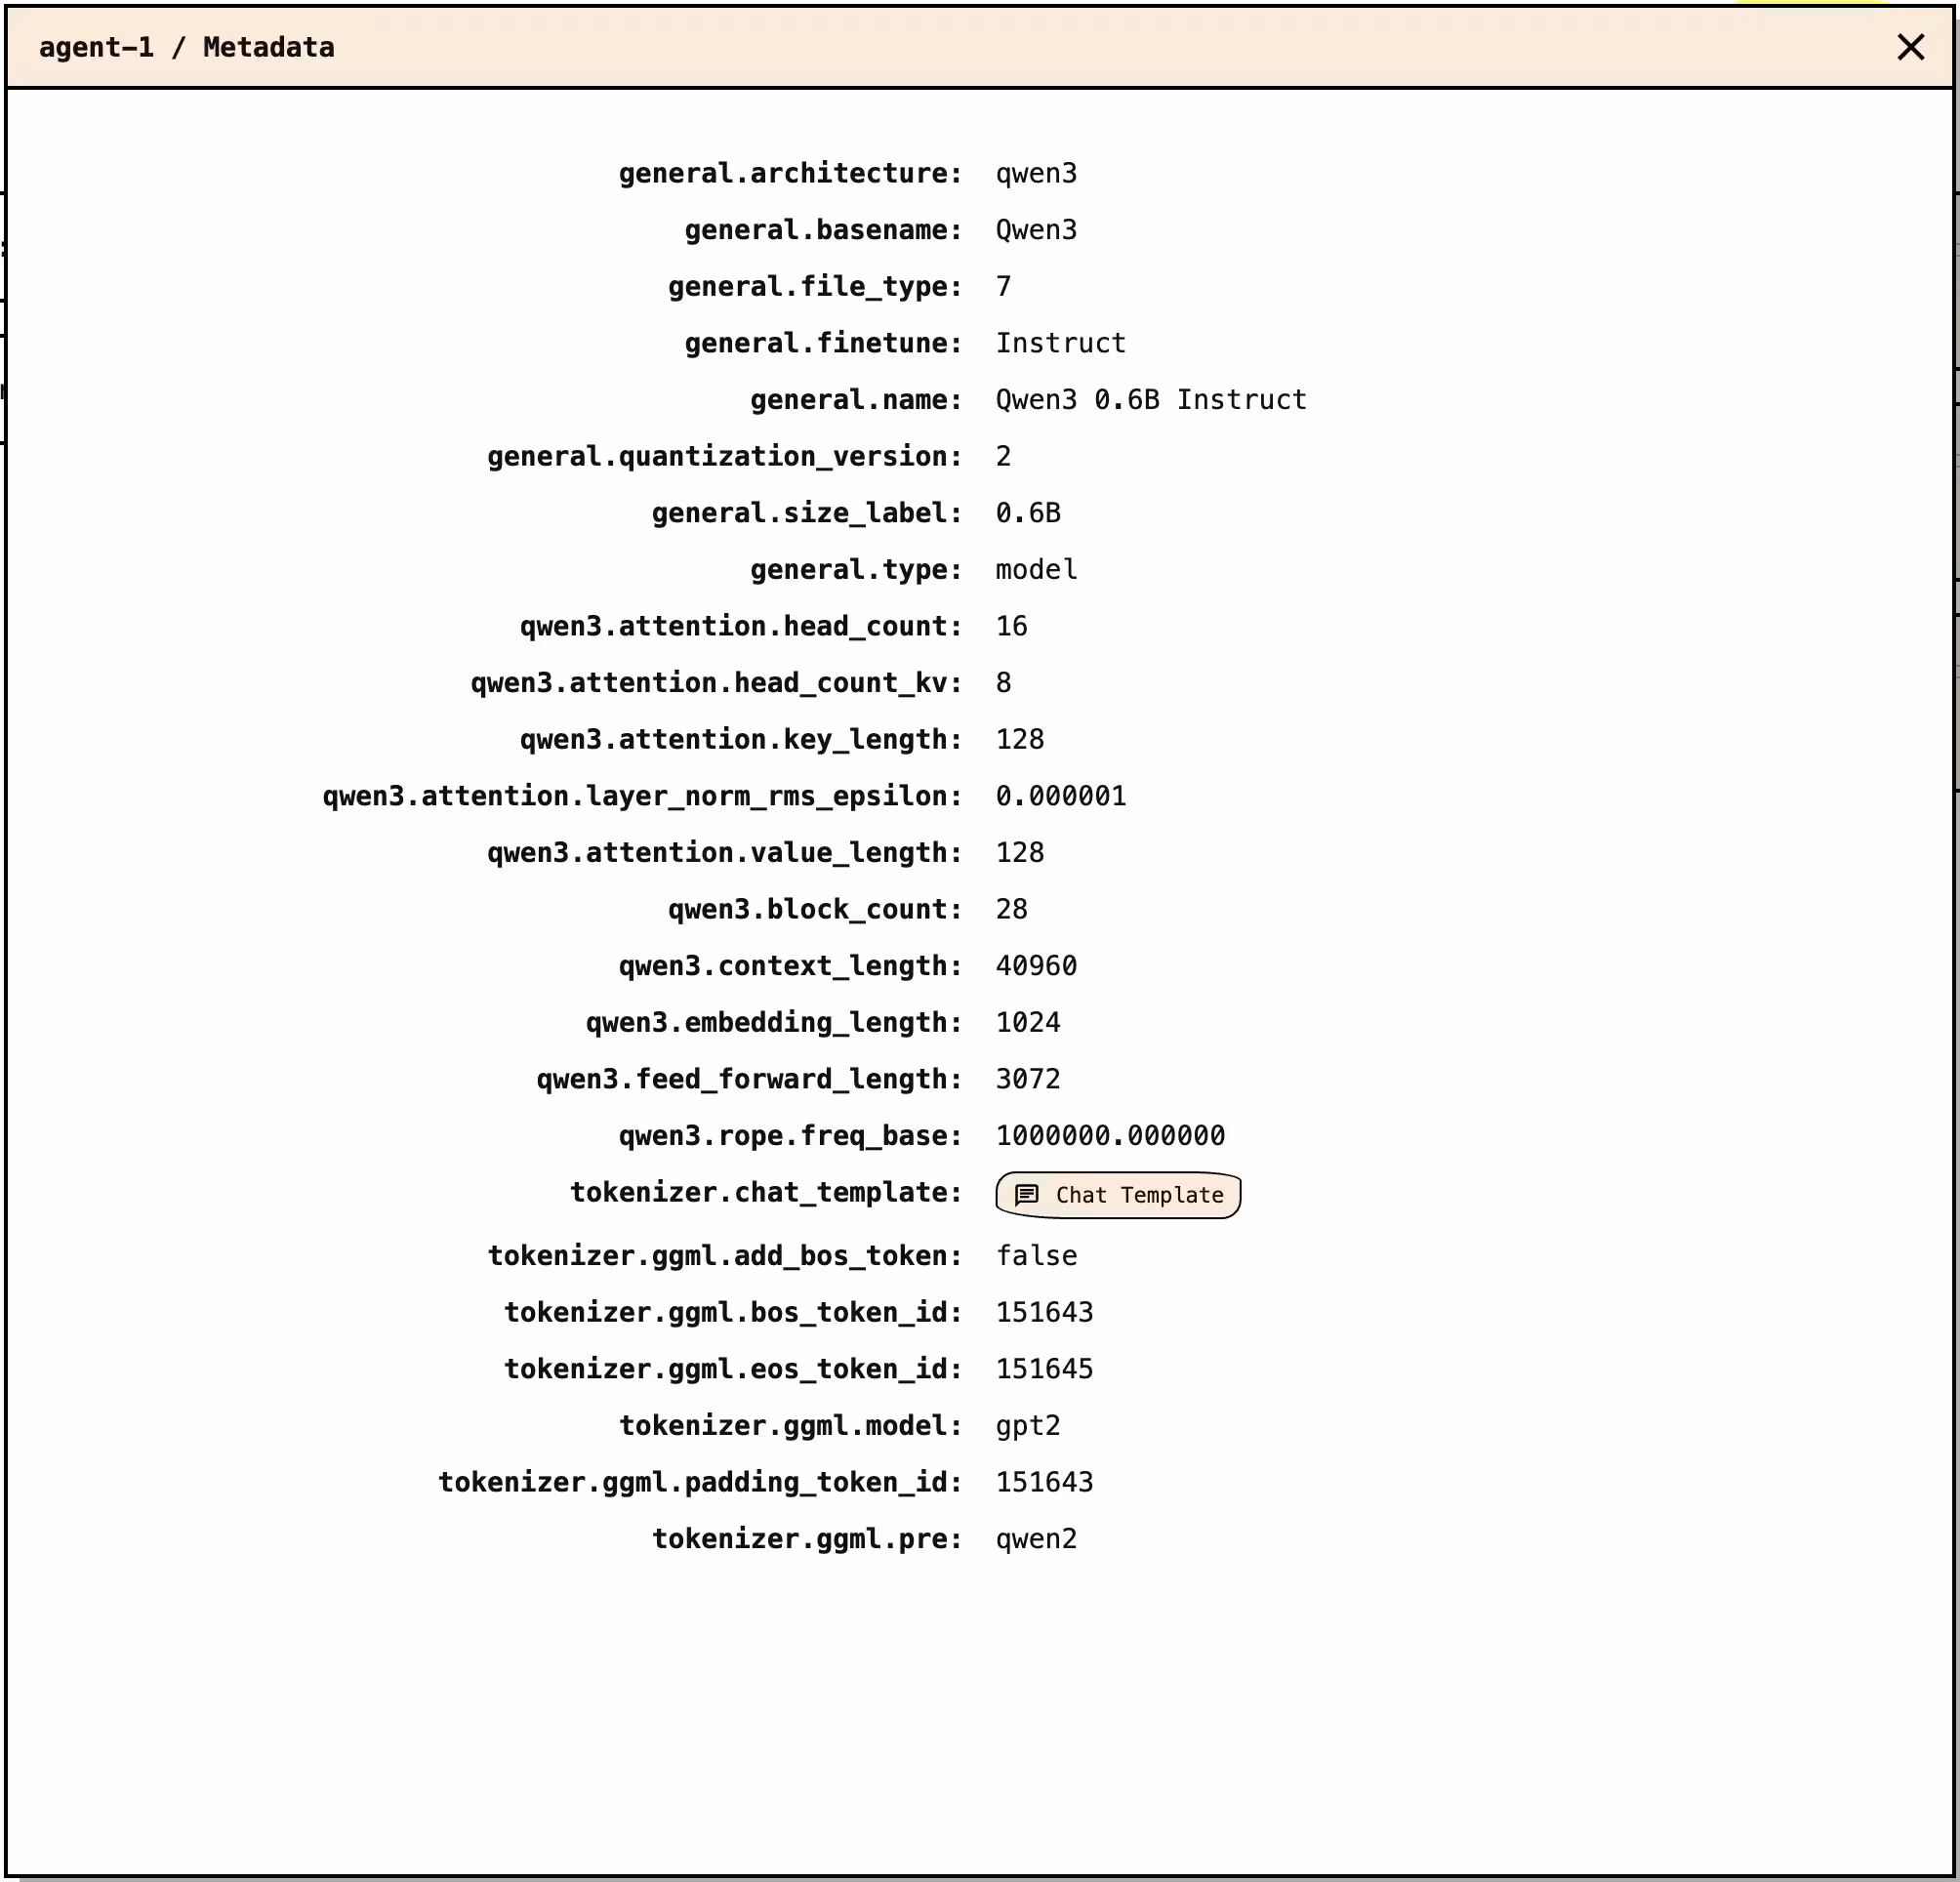Click the qwen3.rope.freq_base label
The height and width of the screenshot is (1882, 1960).
790,1137
